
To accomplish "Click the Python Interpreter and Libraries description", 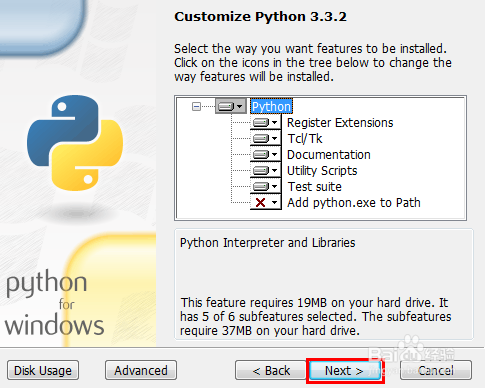I will [x=268, y=243].
